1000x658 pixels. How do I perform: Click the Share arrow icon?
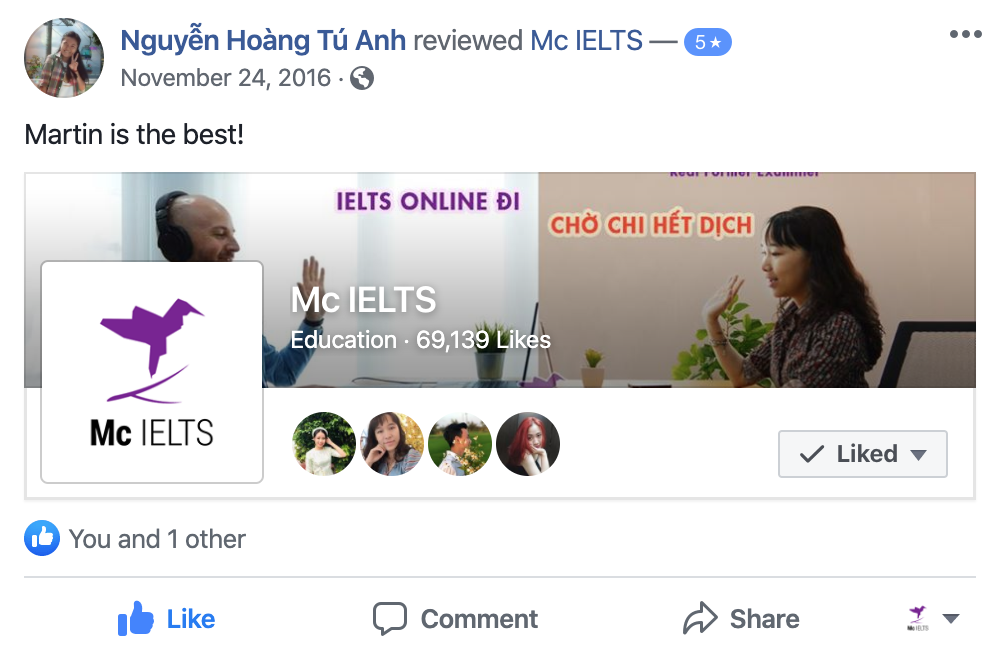(x=700, y=618)
